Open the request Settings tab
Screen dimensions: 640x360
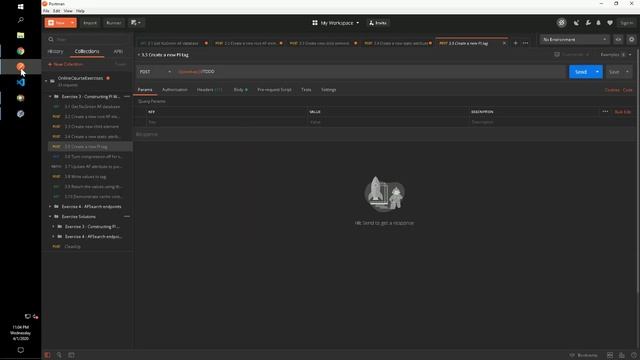329,90
